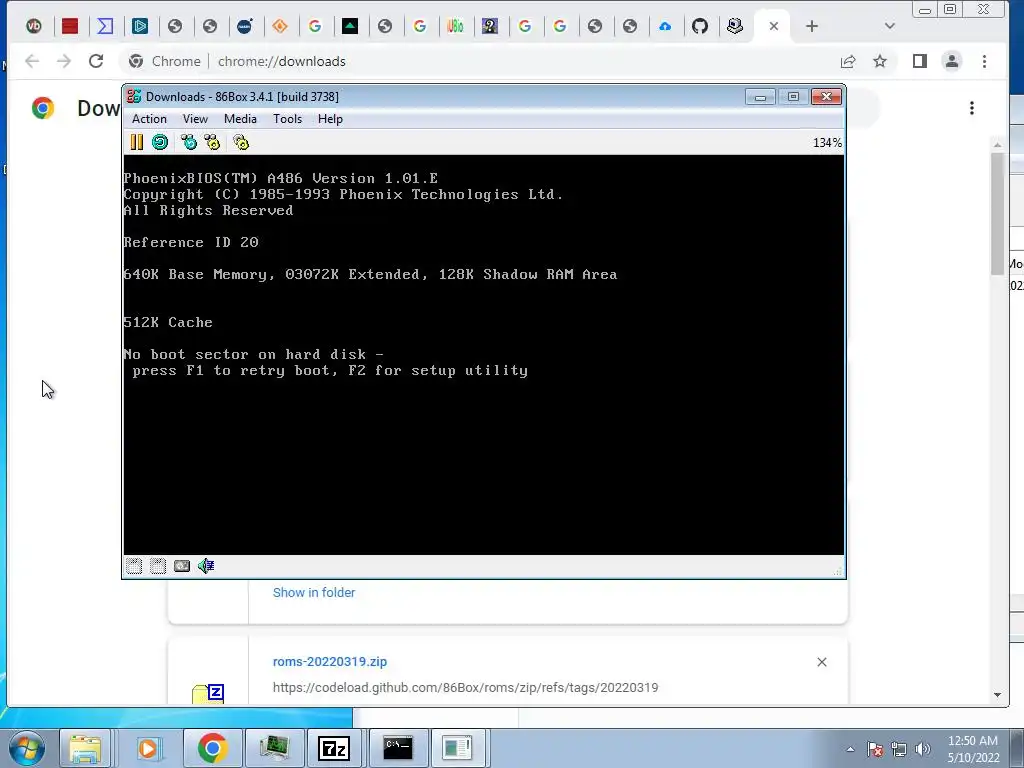
Task: Open a new Chrome tab
Action: point(812,26)
